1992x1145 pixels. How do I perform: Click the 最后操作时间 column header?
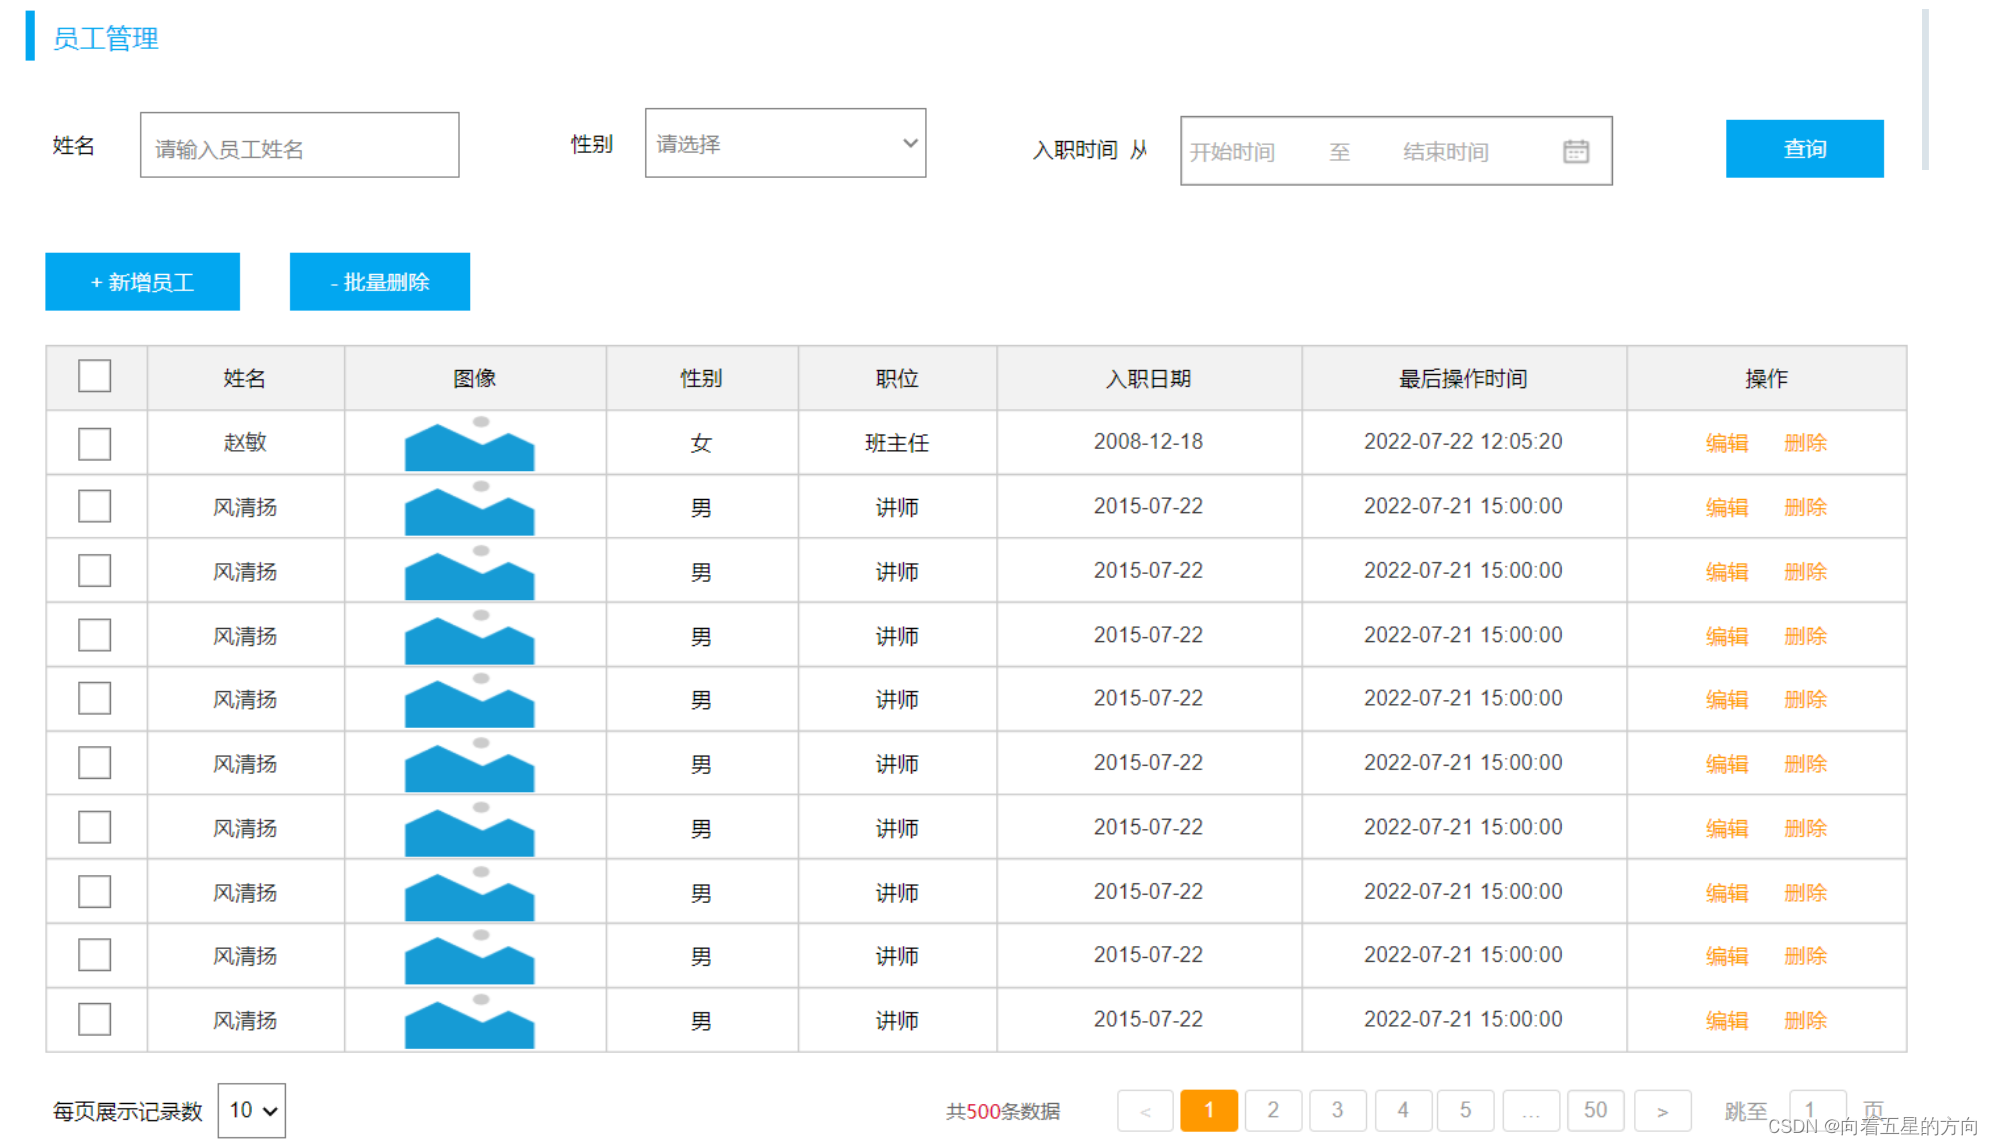pos(1463,378)
